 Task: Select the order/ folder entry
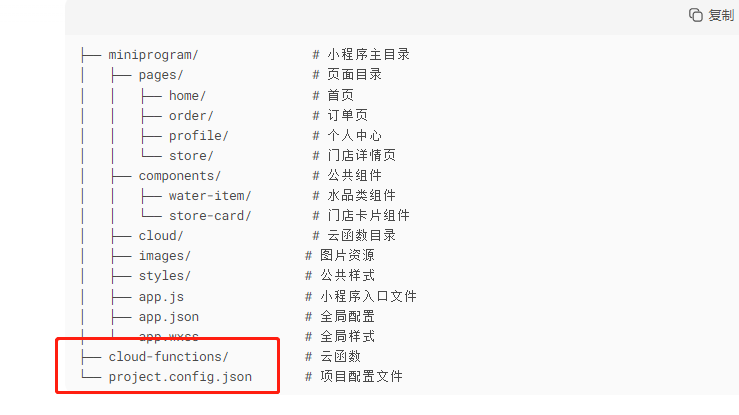[191, 115]
